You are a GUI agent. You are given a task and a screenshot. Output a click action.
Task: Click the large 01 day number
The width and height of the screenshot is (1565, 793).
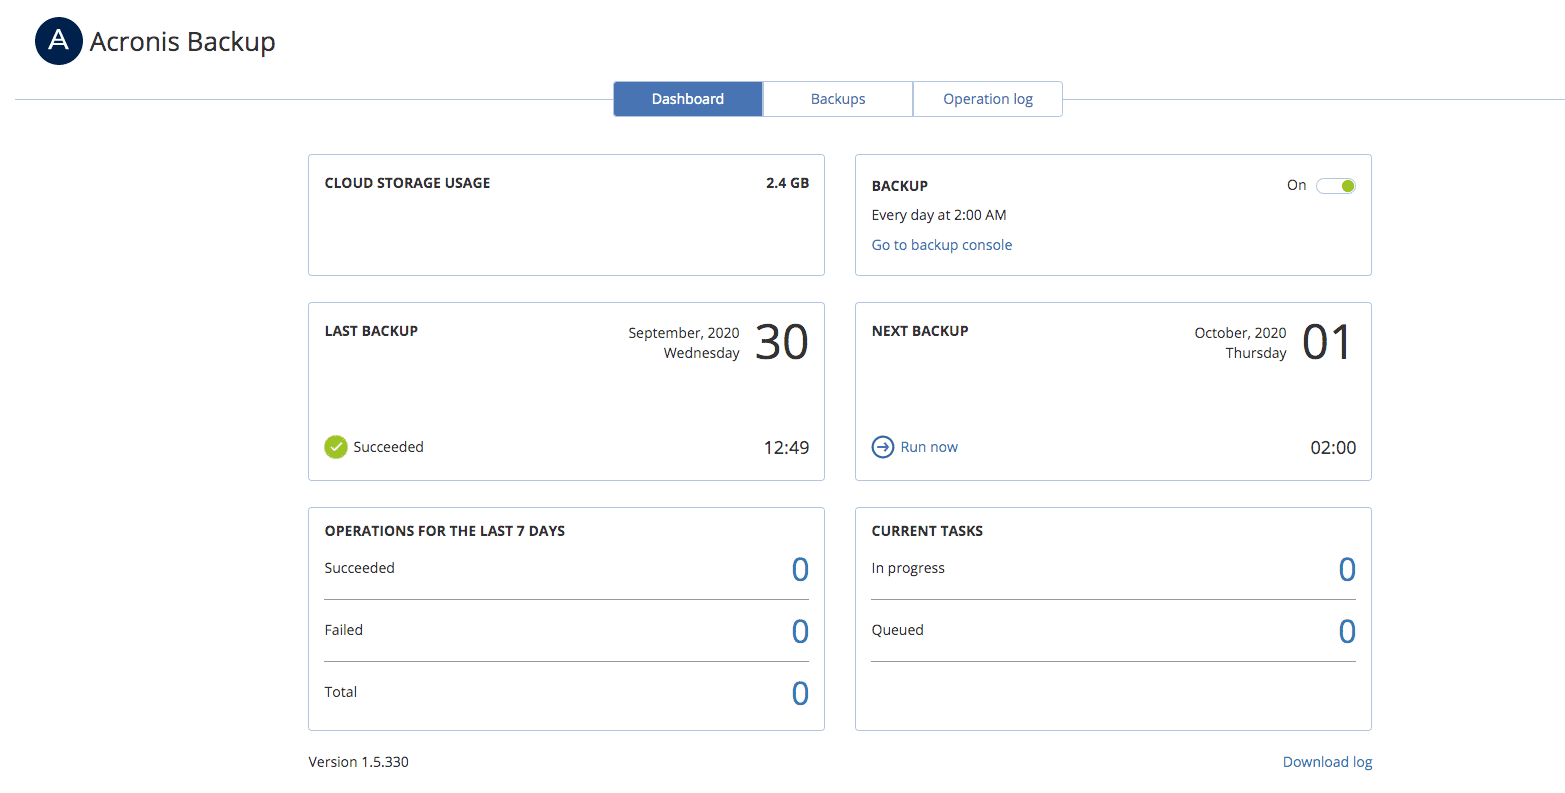coord(1328,343)
